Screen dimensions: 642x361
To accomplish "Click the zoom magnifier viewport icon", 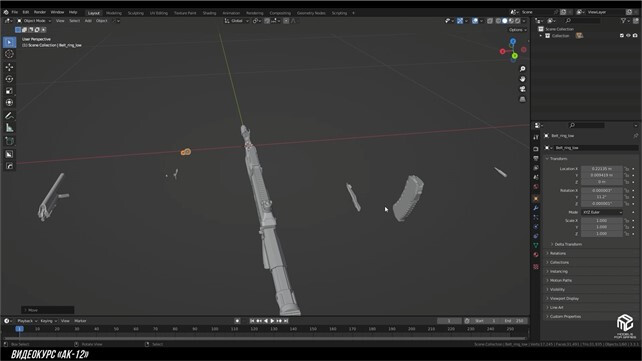I will point(522,69).
